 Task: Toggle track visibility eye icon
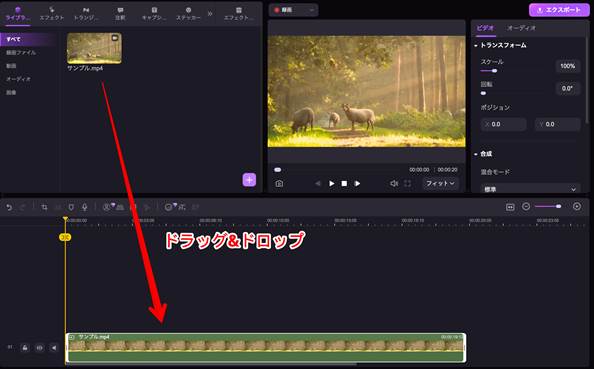click(x=39, y=348)
